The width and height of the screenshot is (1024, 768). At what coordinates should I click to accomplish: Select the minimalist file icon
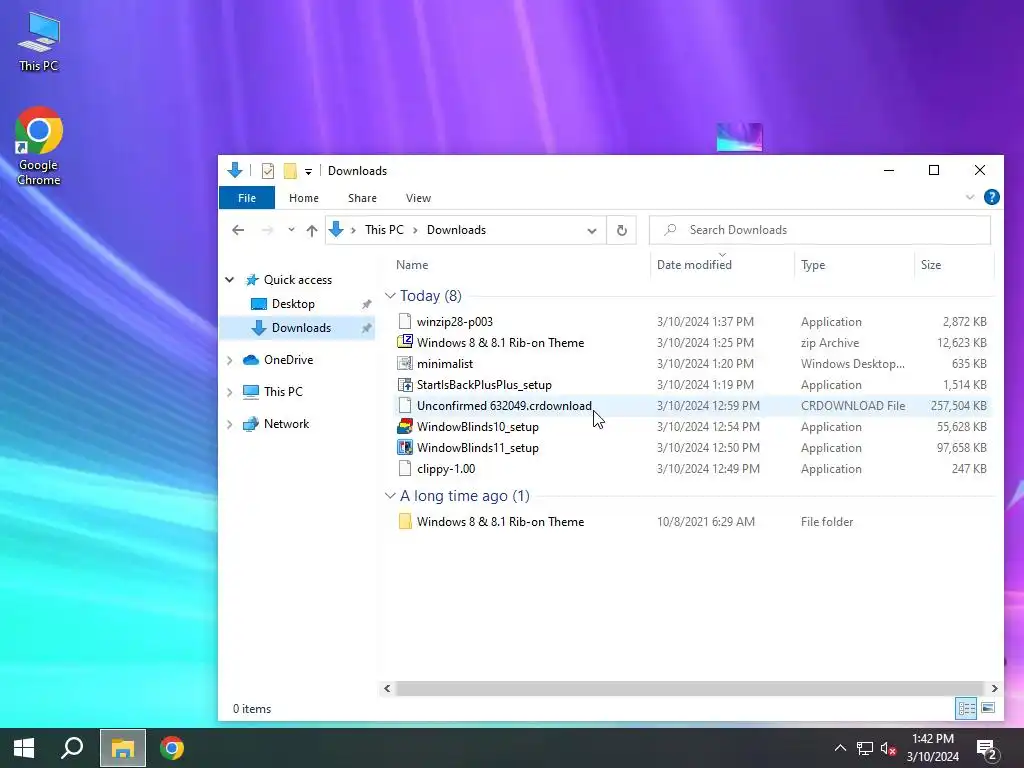tap(405, 363)
